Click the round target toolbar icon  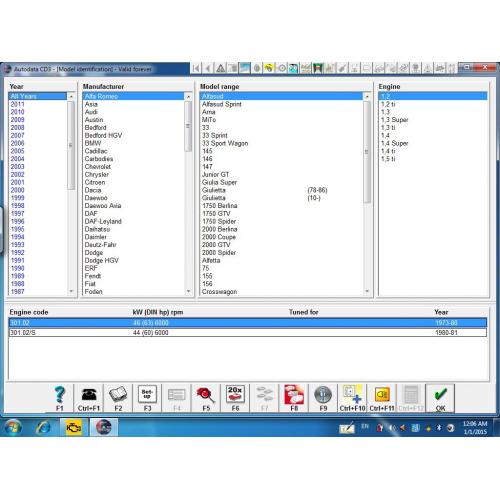point(281,68)
